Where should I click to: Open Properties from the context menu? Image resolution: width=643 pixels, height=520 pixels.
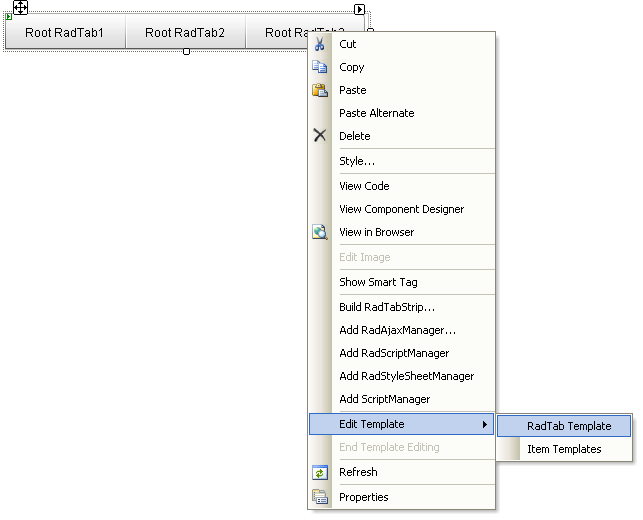401,497
